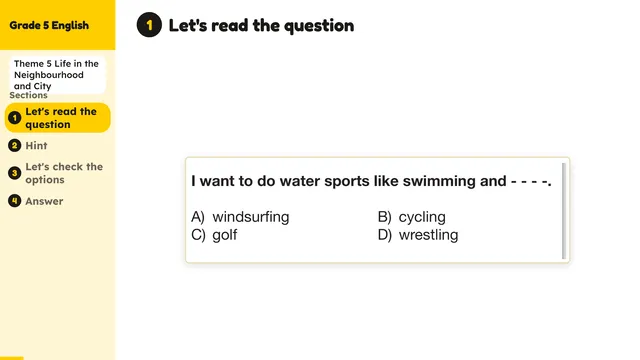Click the Let's read the question heading

pyautogui.click(x=261, y=25)
